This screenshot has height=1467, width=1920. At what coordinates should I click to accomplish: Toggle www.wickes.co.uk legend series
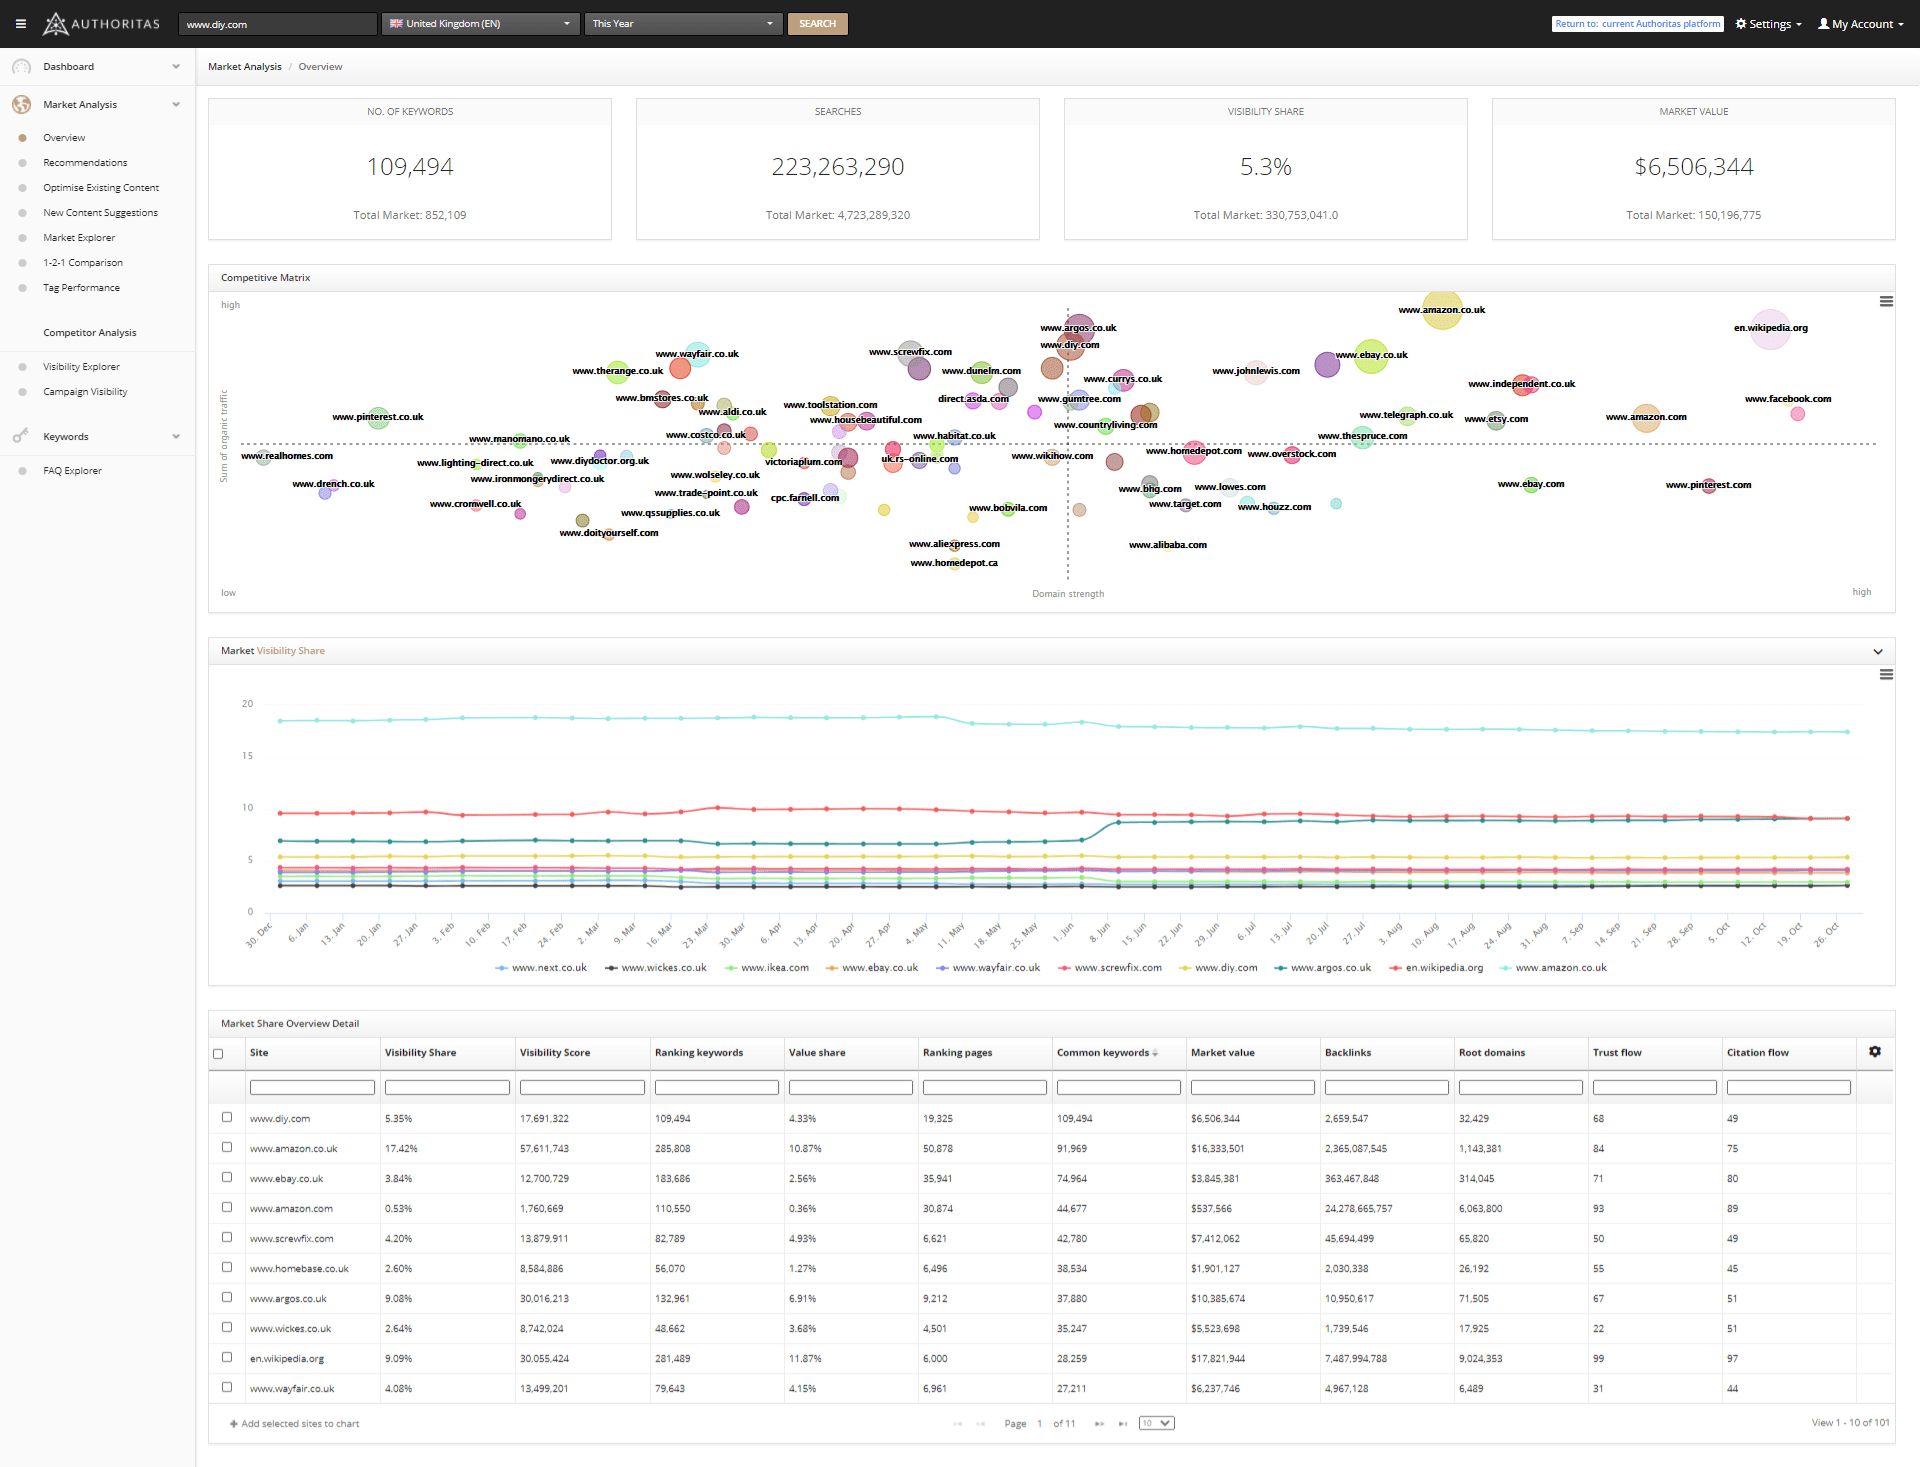tap(655, 968)
